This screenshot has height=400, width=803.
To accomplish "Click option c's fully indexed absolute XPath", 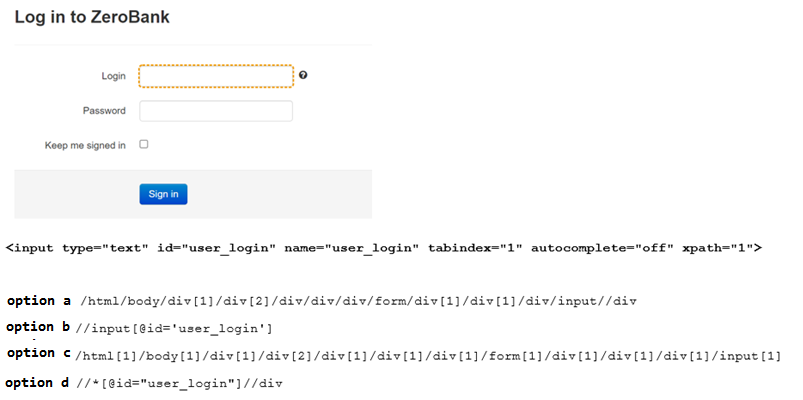I will 428,356.
